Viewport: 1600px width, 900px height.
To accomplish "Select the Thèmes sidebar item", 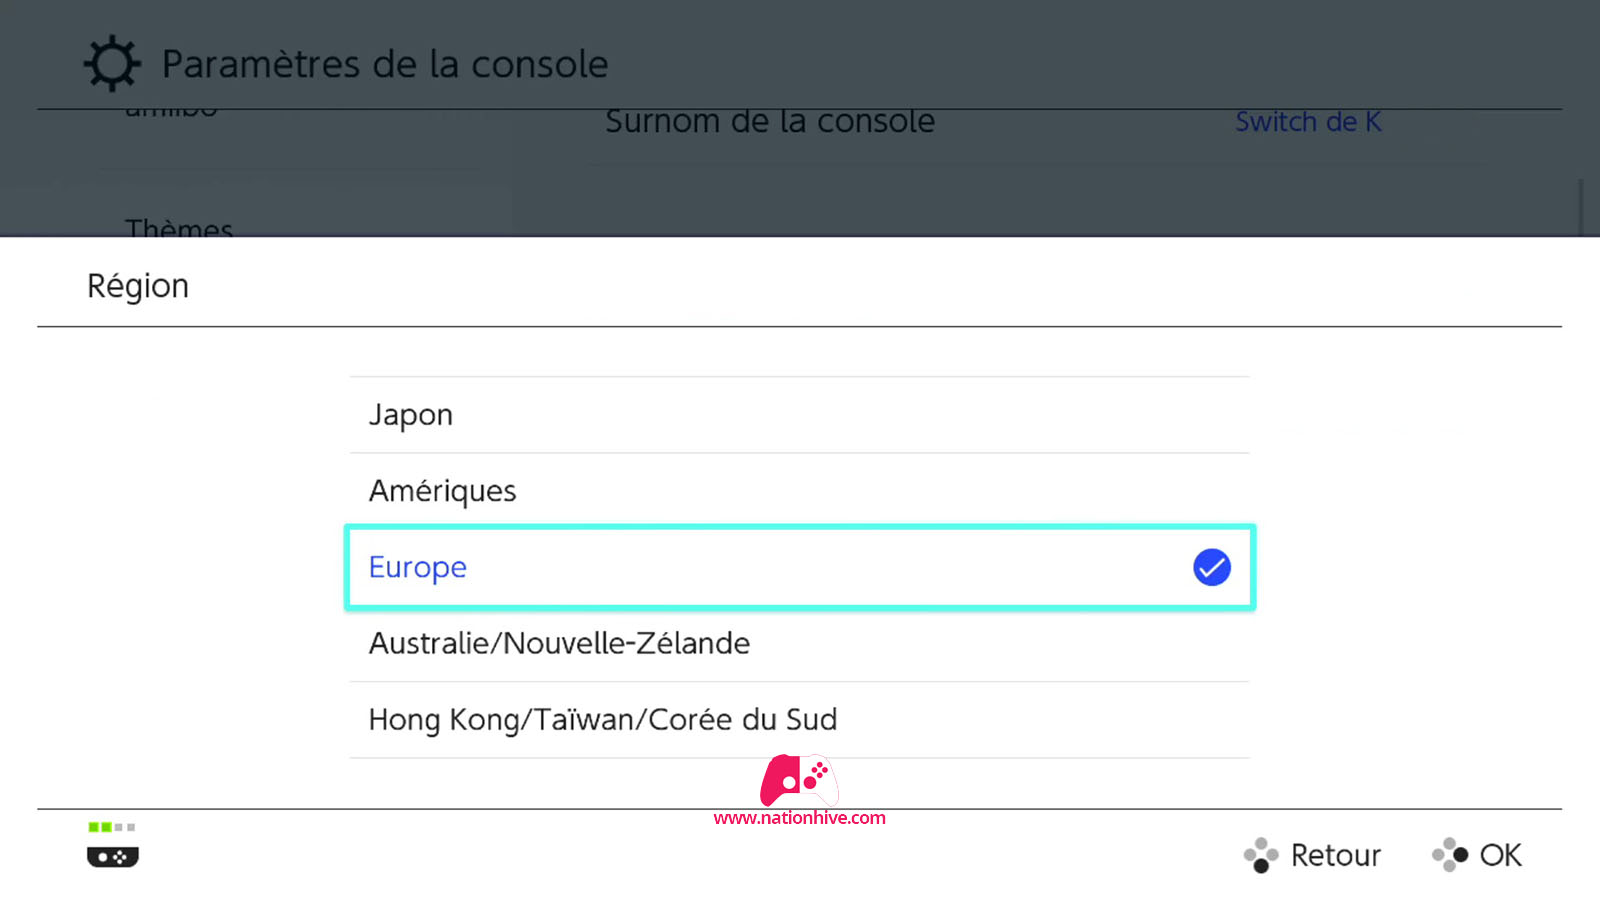I will click(x=179, y=229).
